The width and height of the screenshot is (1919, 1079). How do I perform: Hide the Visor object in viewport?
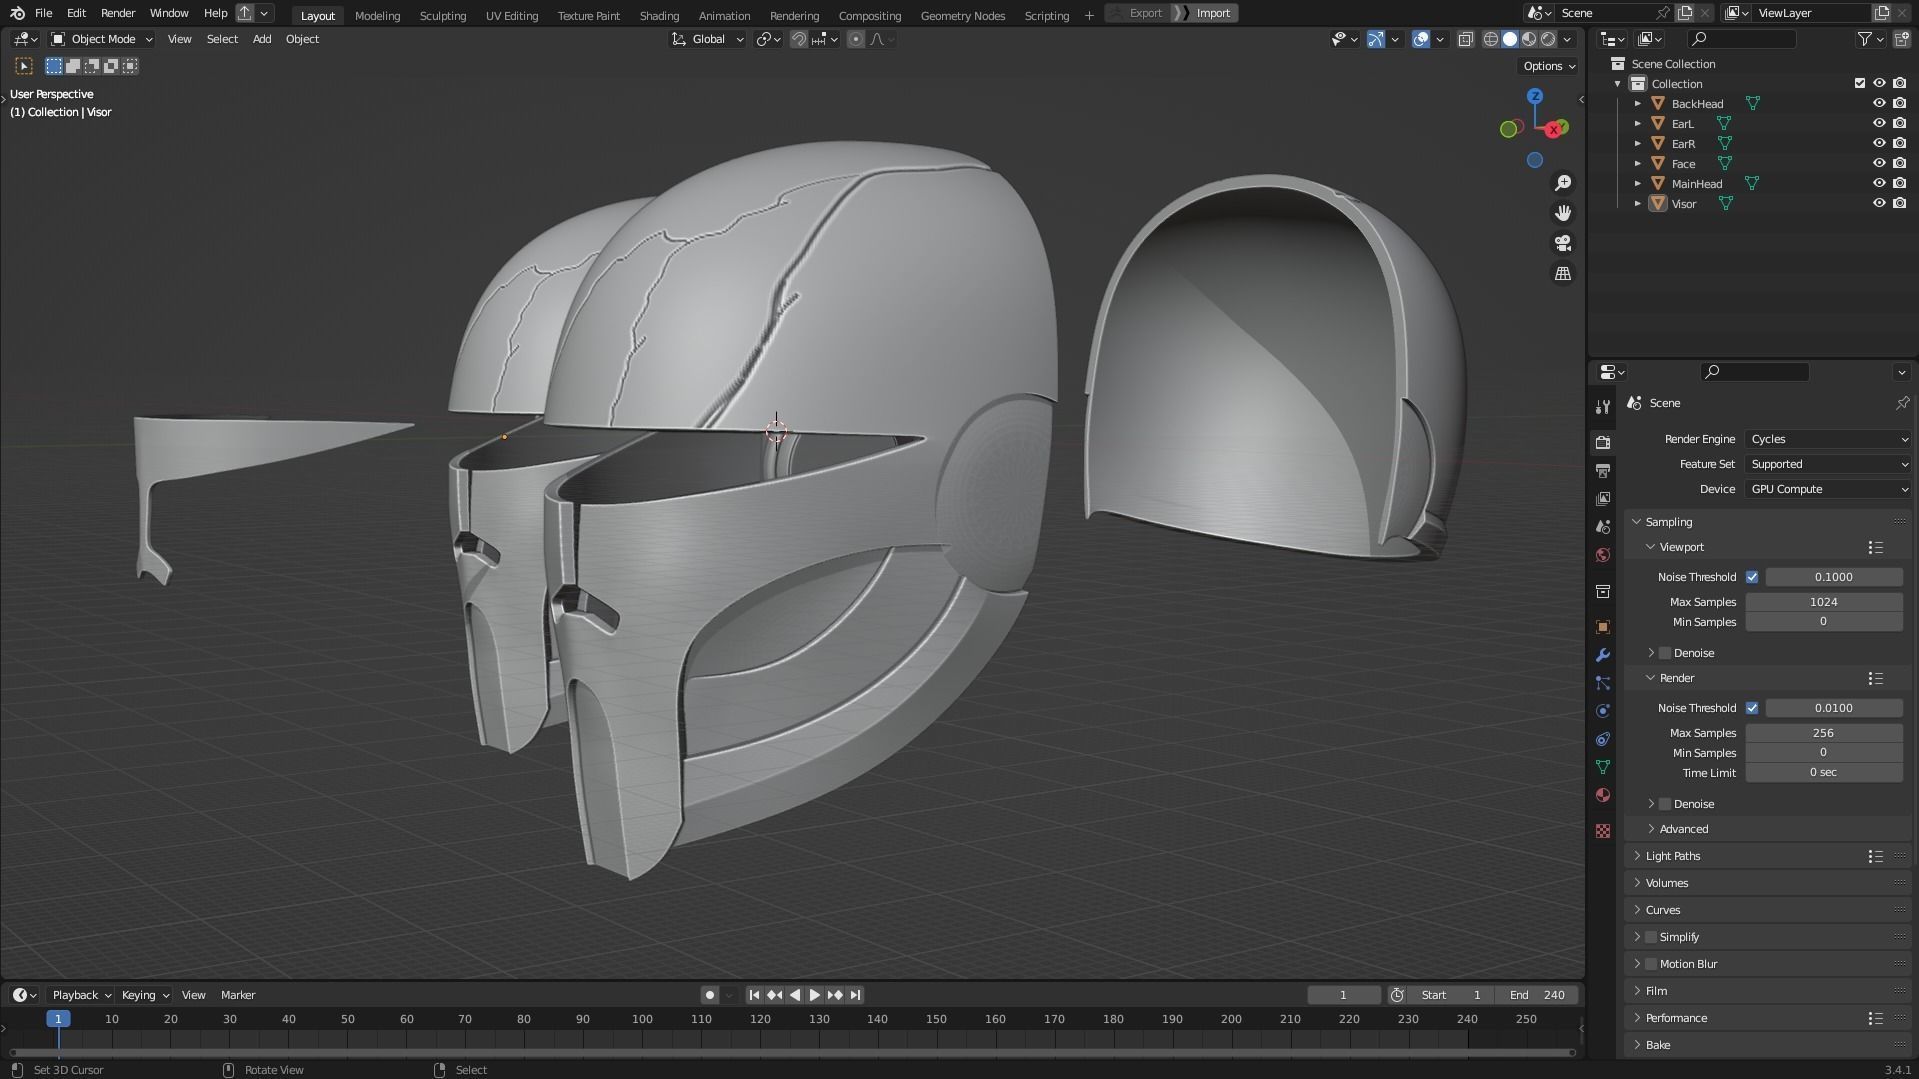click(1879, 203)
